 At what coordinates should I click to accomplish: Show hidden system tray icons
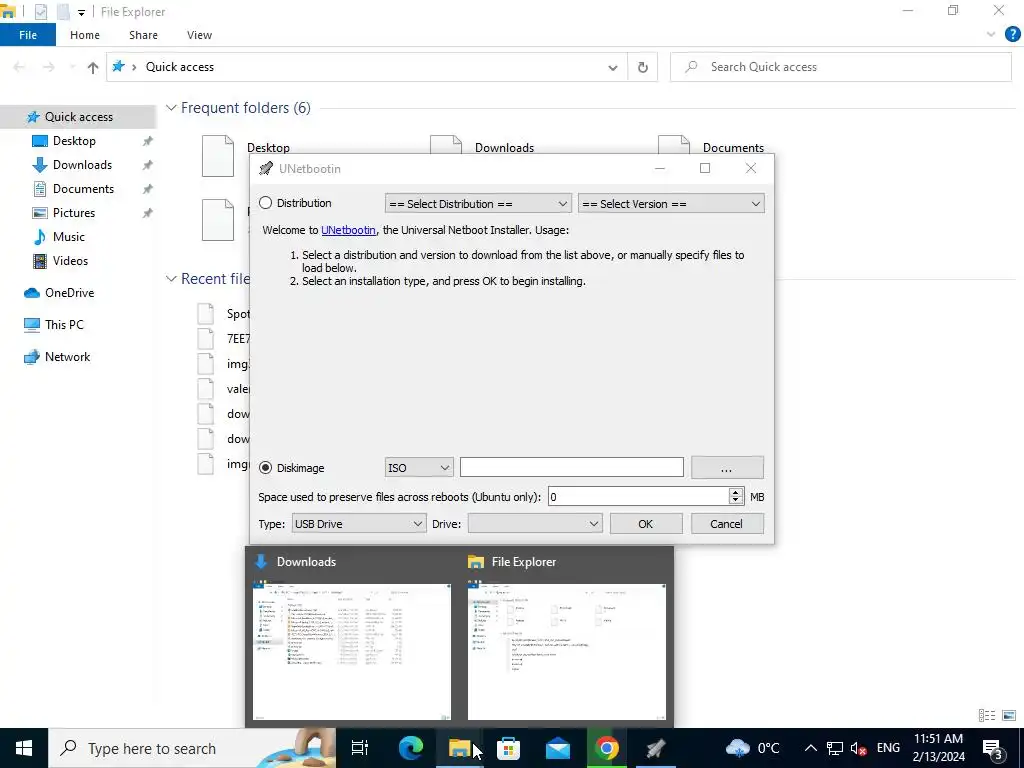pos(810,748)
